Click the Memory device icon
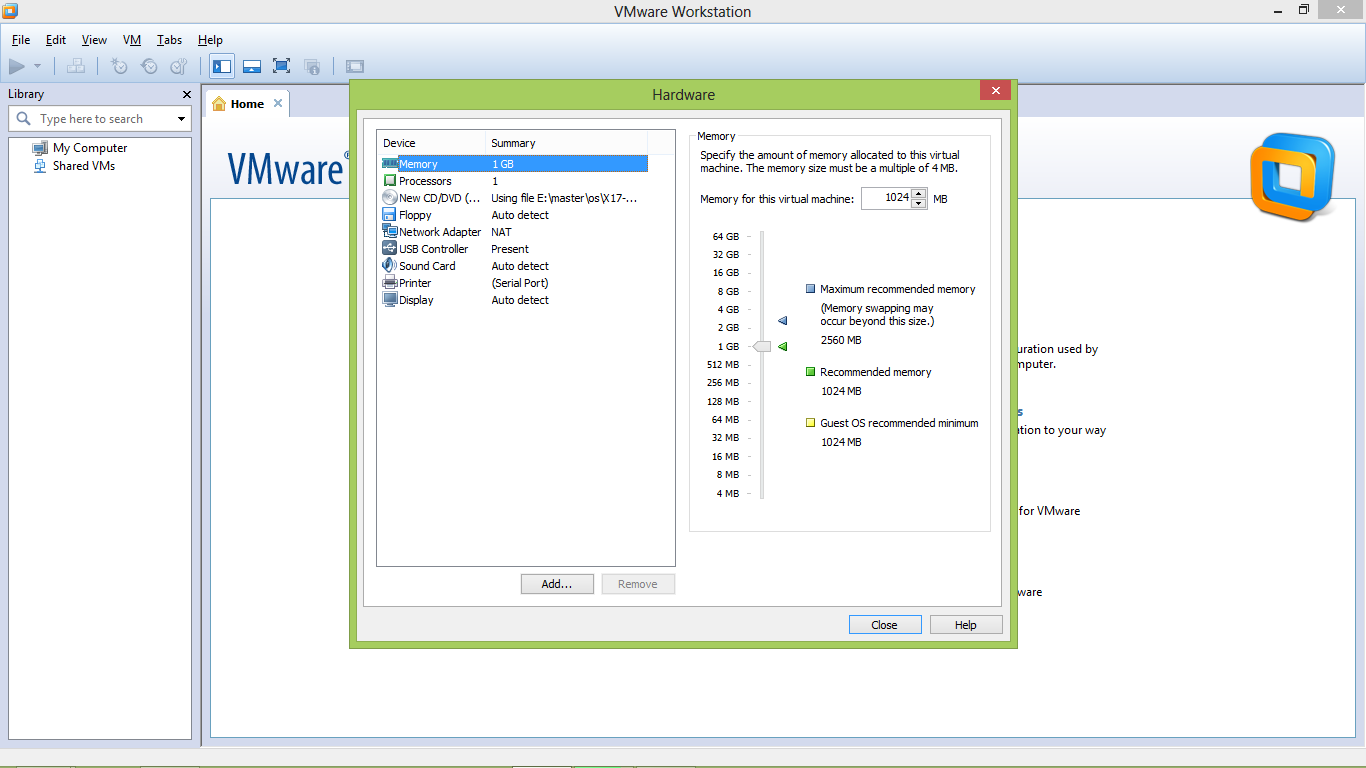The image size is (1366, 768). [390, 163]
